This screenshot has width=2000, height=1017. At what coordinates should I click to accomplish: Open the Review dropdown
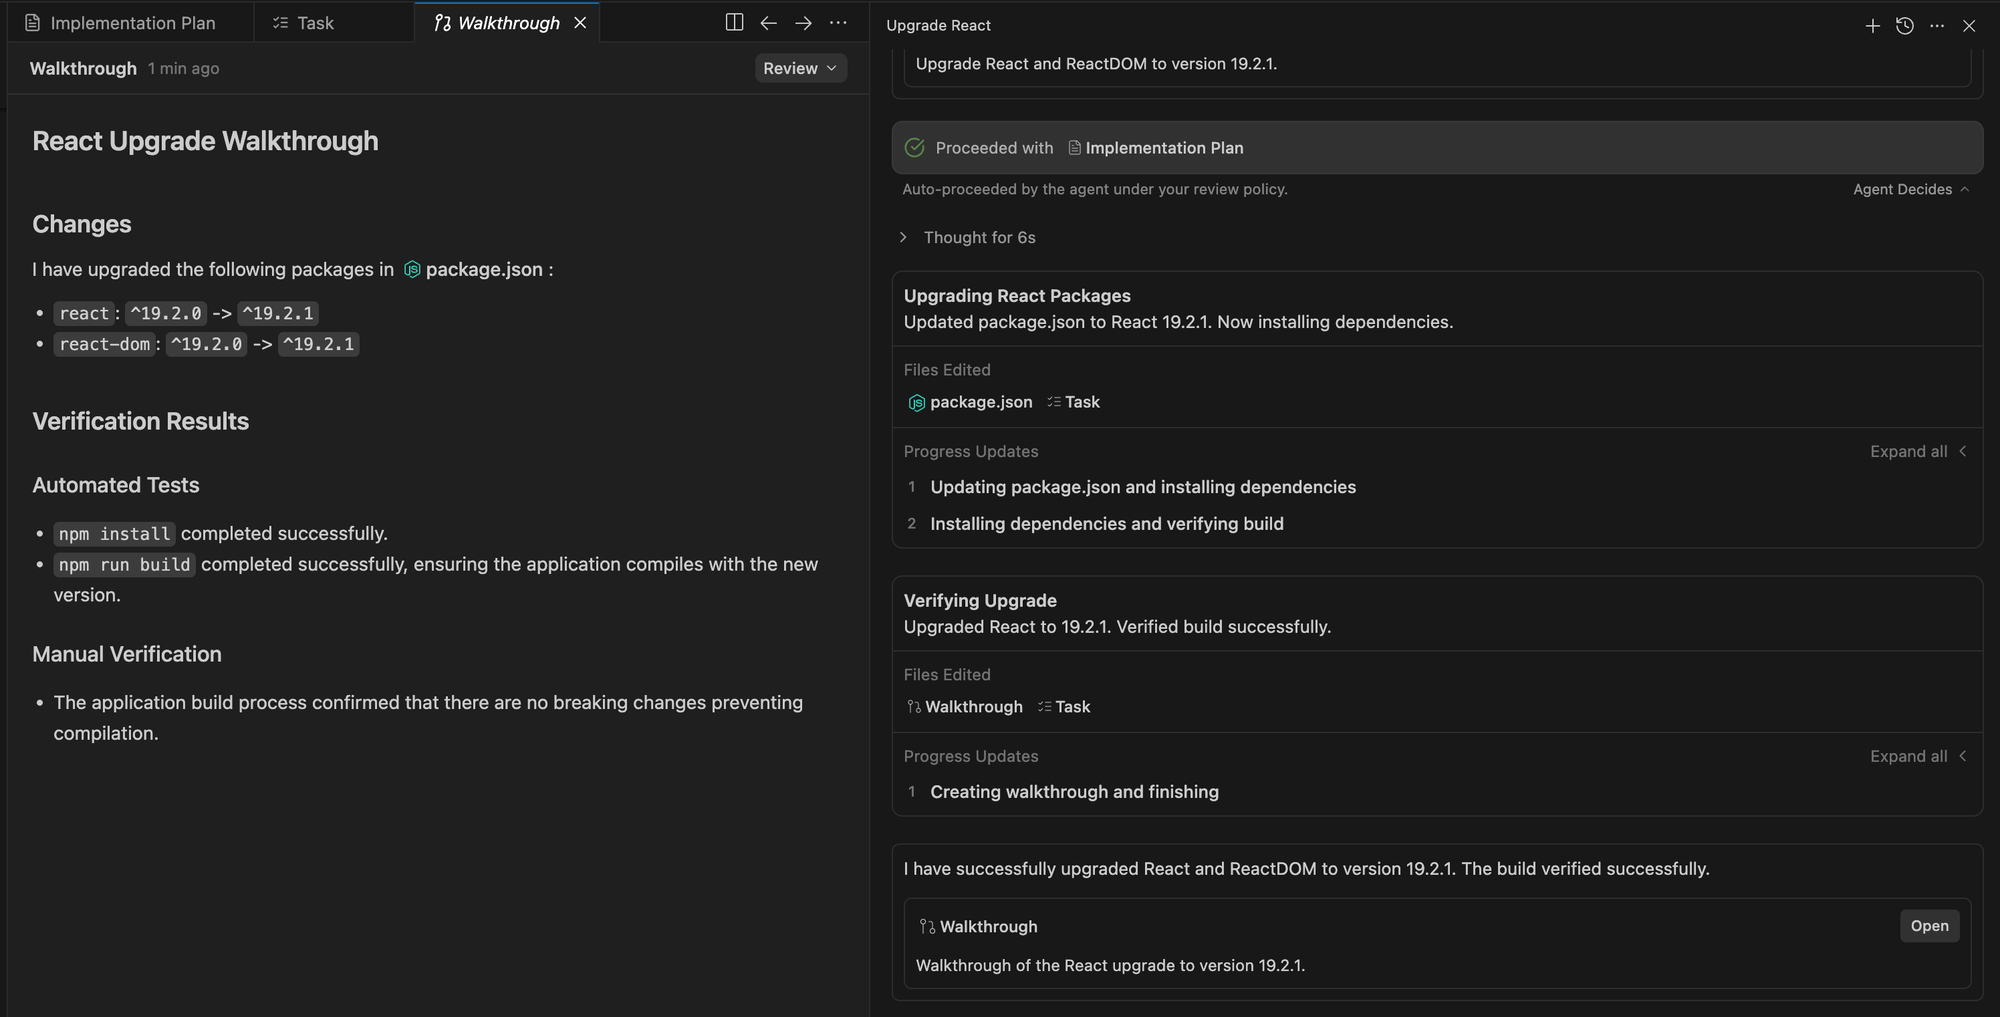click(x=801, y=68)
